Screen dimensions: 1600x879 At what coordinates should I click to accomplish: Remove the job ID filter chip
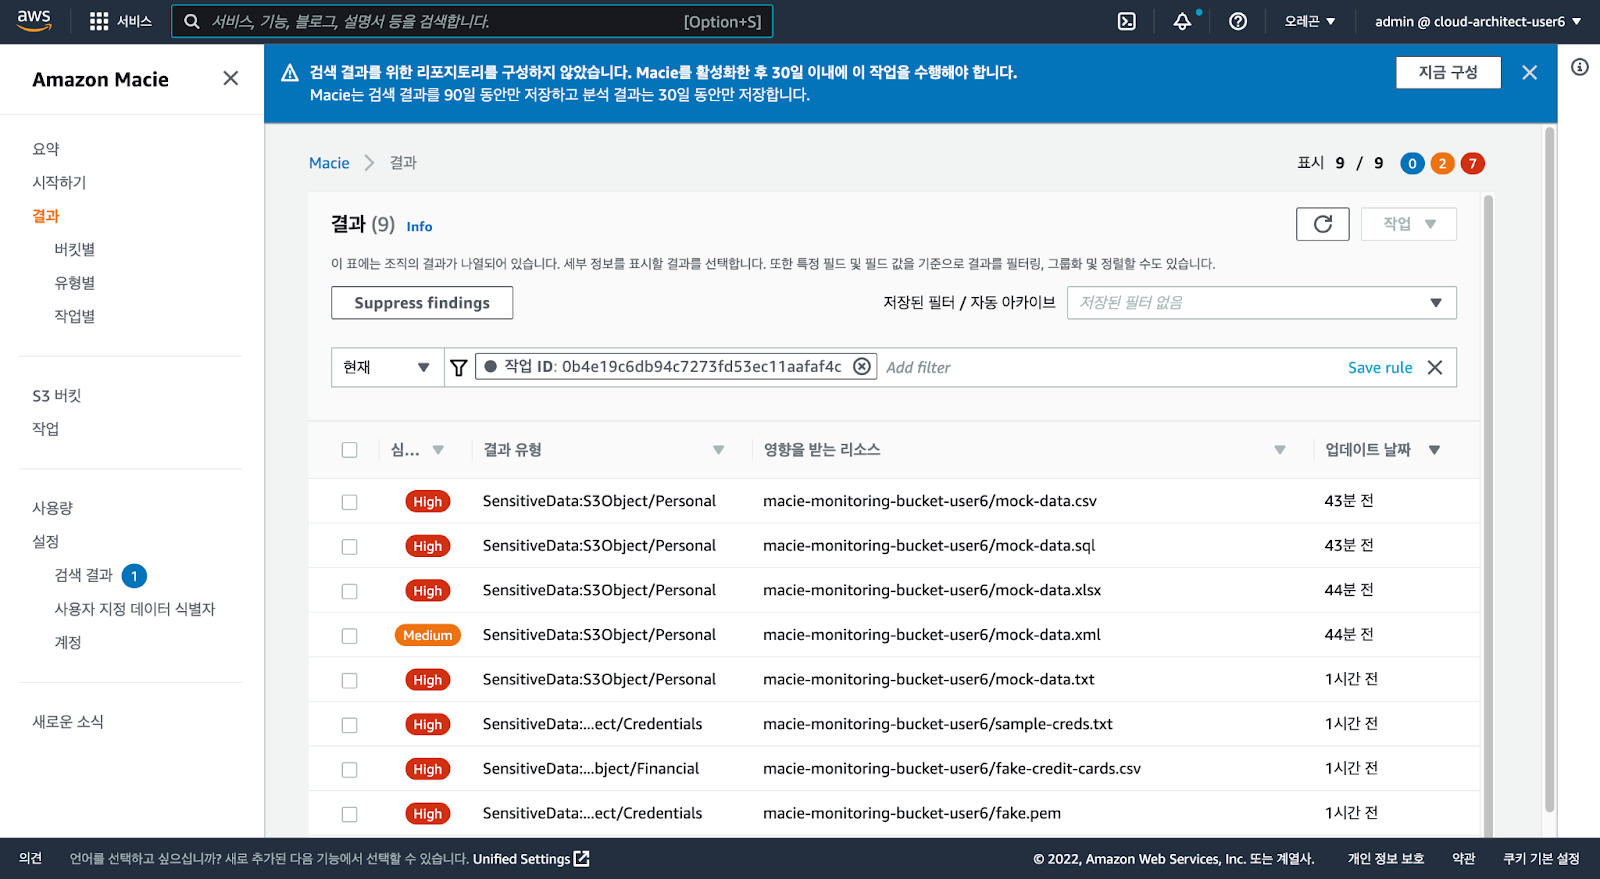click(x=862, y=367)
